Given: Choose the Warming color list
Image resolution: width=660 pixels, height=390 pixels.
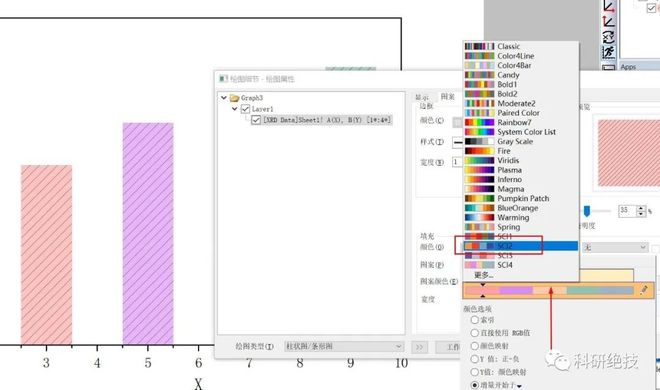Looking at the screenshot, I should [521, 218].
